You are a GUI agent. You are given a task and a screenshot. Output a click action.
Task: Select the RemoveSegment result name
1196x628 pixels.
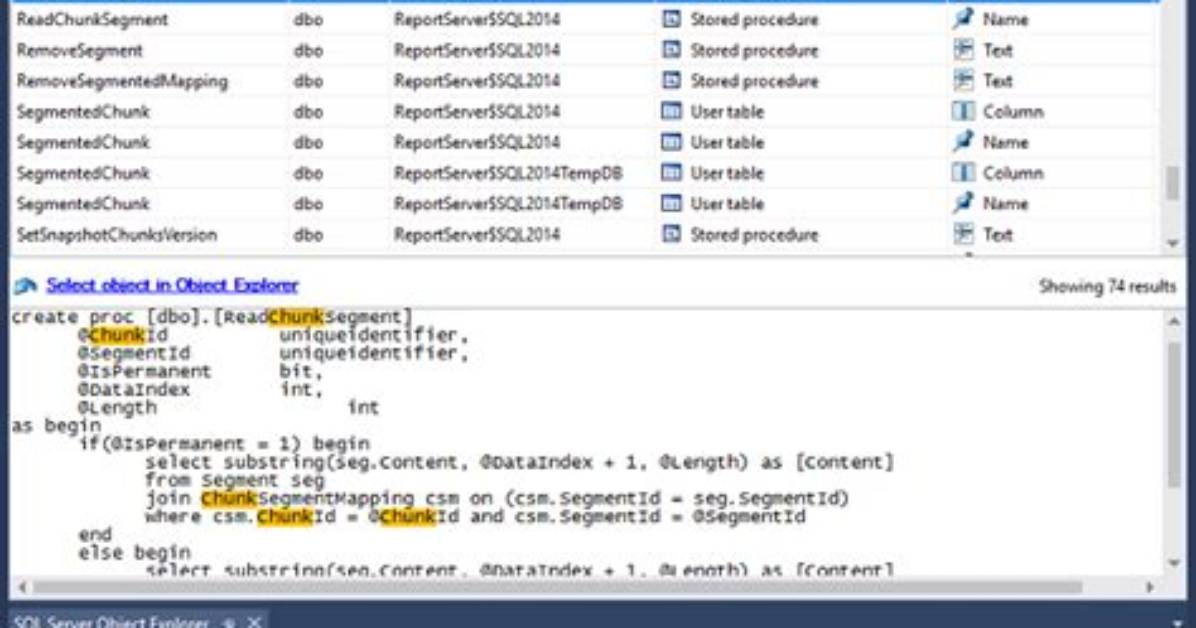[x=79, y=50]
